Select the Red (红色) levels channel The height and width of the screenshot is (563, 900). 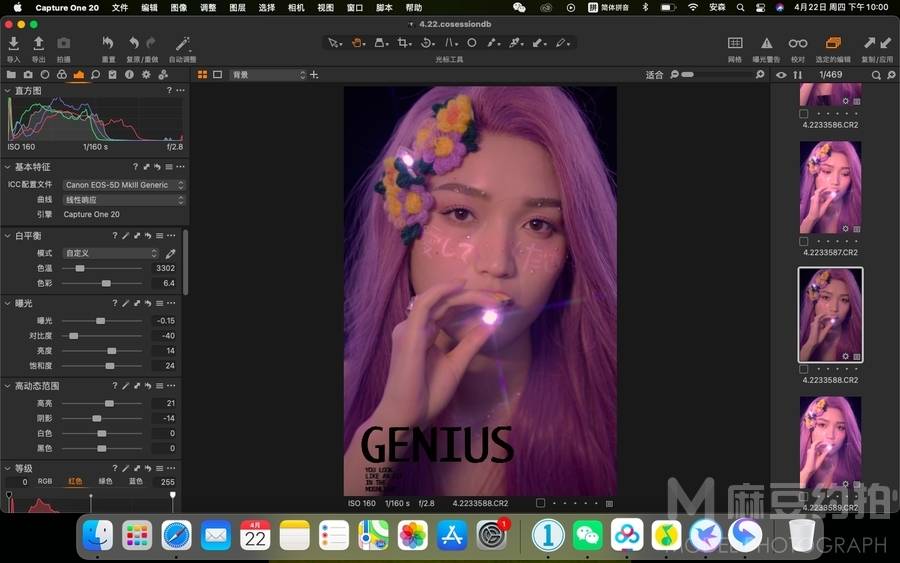75,482
